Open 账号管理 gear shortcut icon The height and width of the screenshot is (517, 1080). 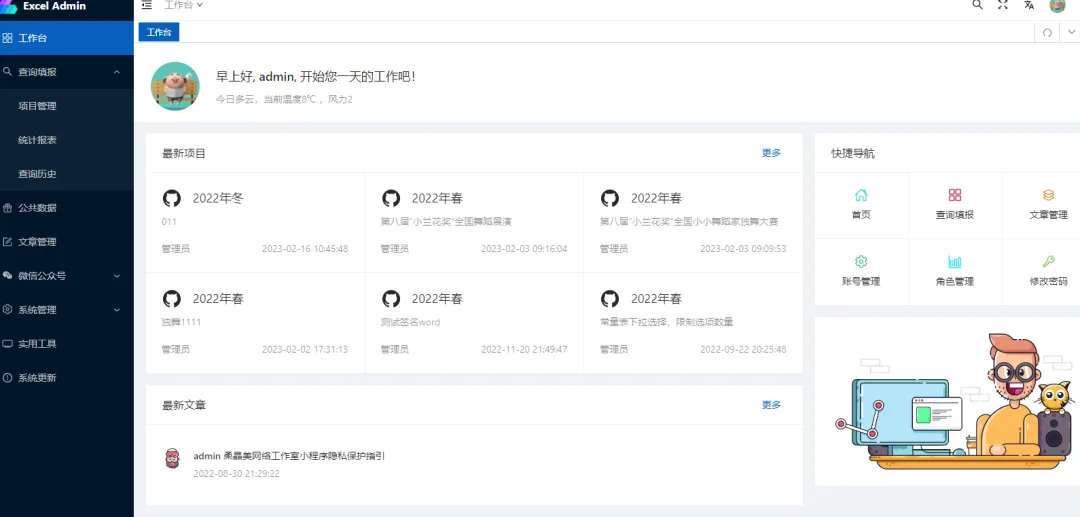[861, 262]
